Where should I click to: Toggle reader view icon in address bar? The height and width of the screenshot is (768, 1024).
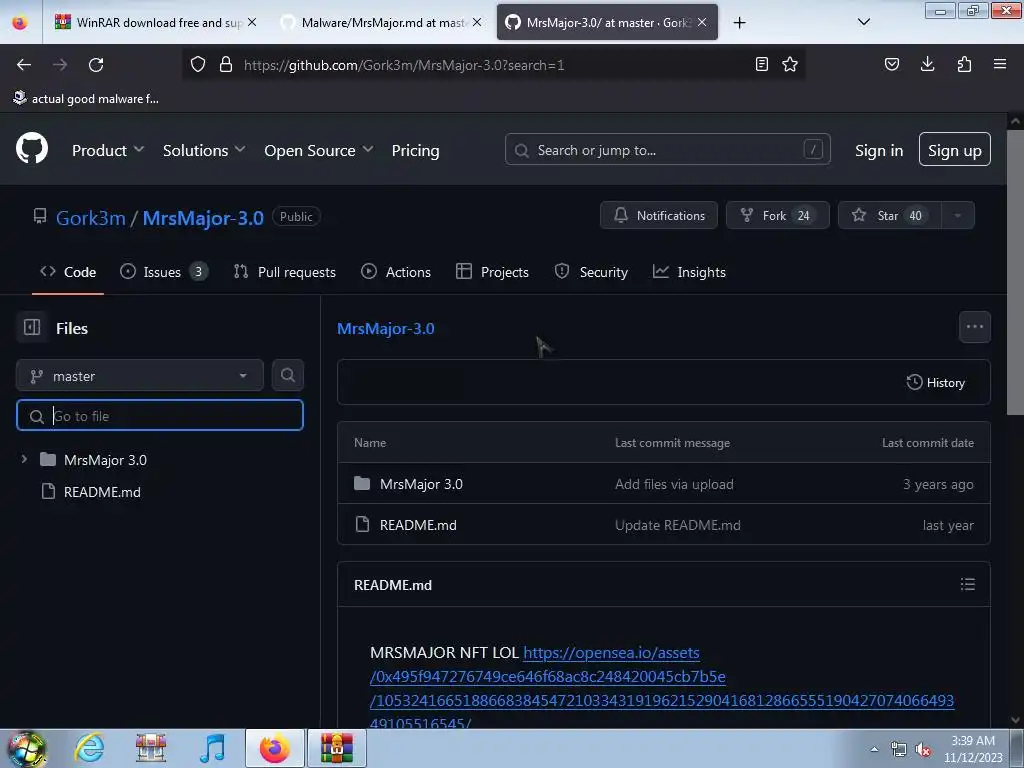point(761,65)
